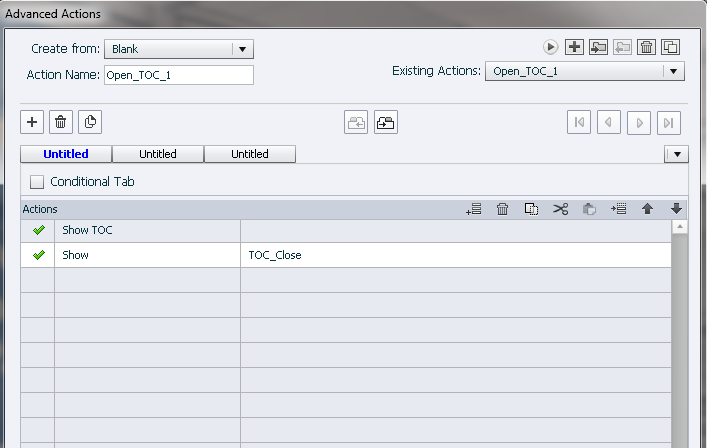Create a new action with the top-right plus icon
This screenshot has width=707, height=448.
pos(574,47)
